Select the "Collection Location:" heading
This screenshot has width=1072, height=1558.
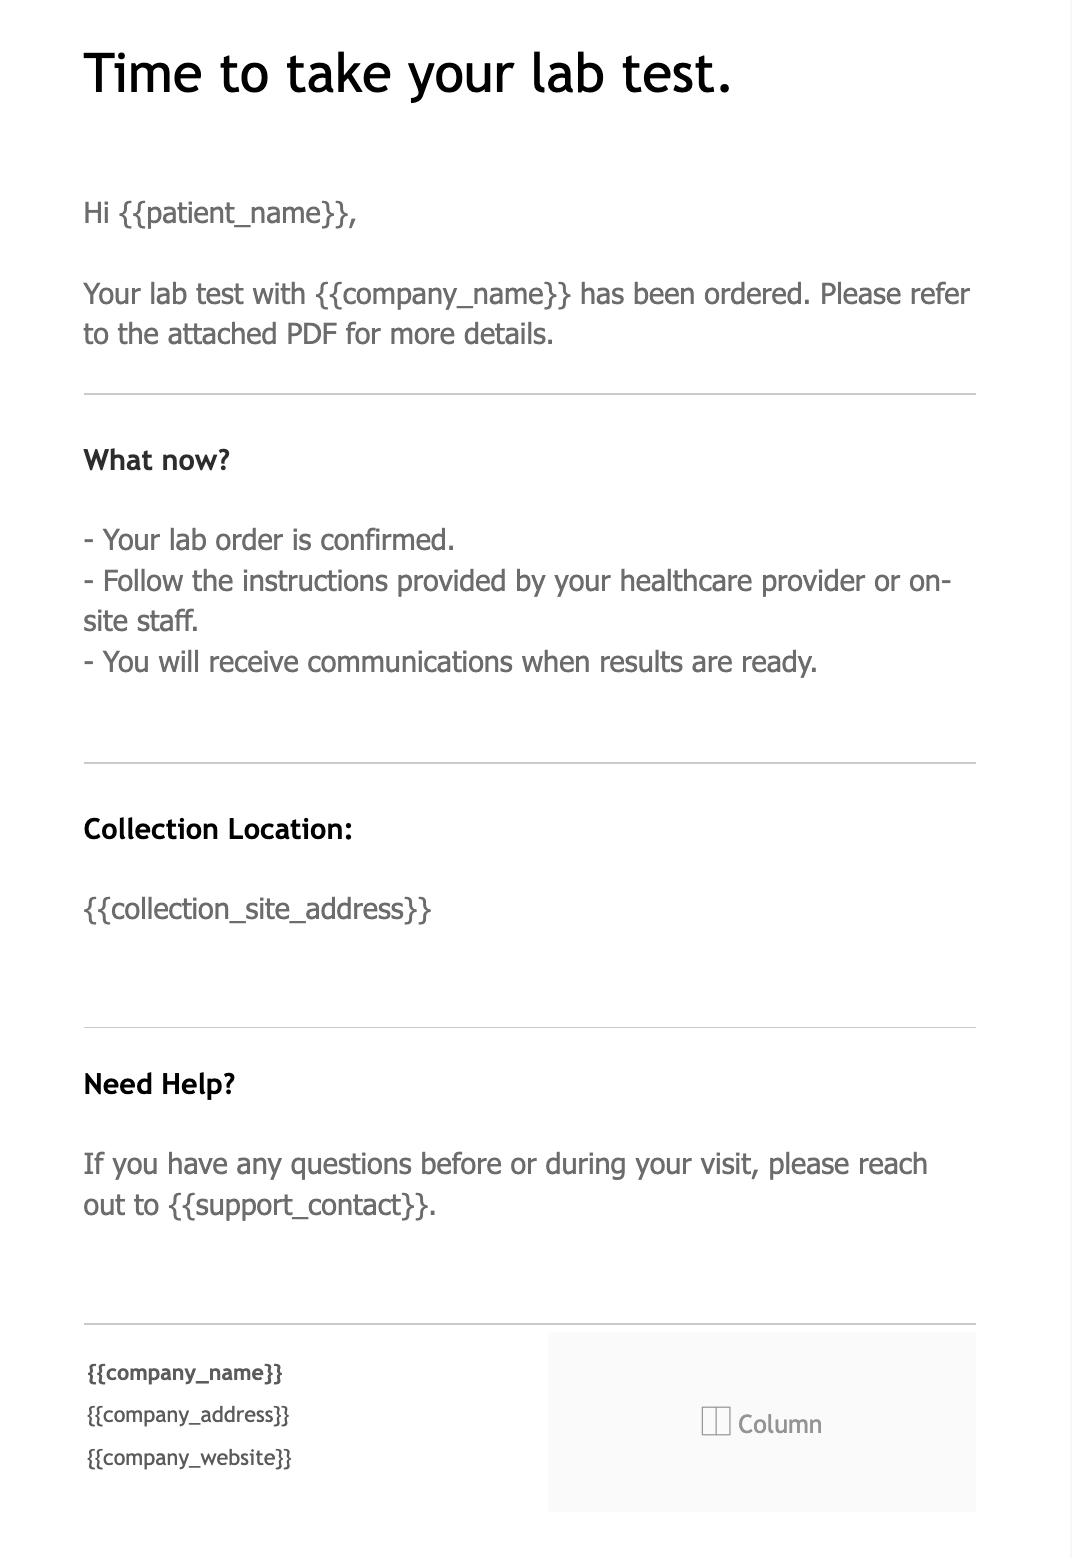click(x=218, y=829)
